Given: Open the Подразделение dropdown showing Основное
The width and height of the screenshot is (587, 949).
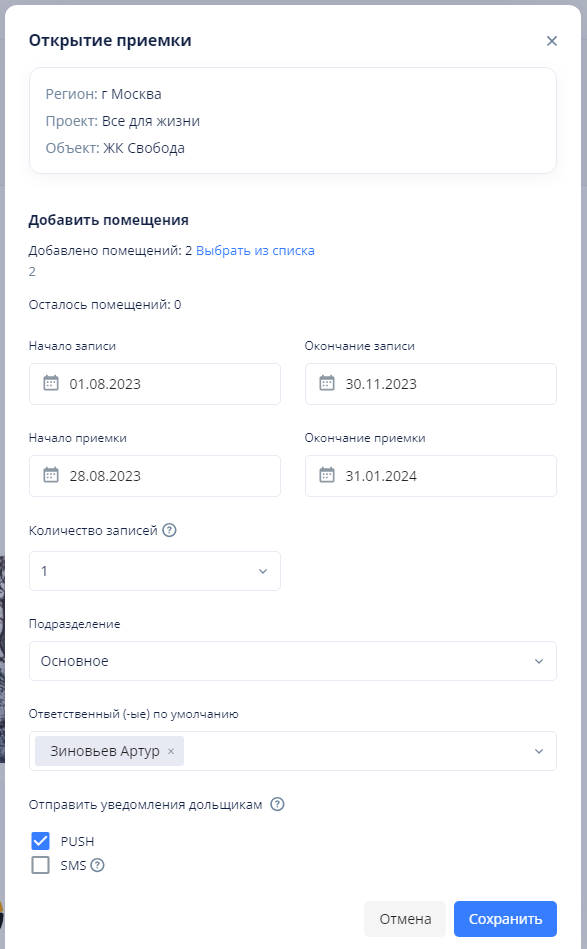Looking at the screenshot, I should coord(539,661).
